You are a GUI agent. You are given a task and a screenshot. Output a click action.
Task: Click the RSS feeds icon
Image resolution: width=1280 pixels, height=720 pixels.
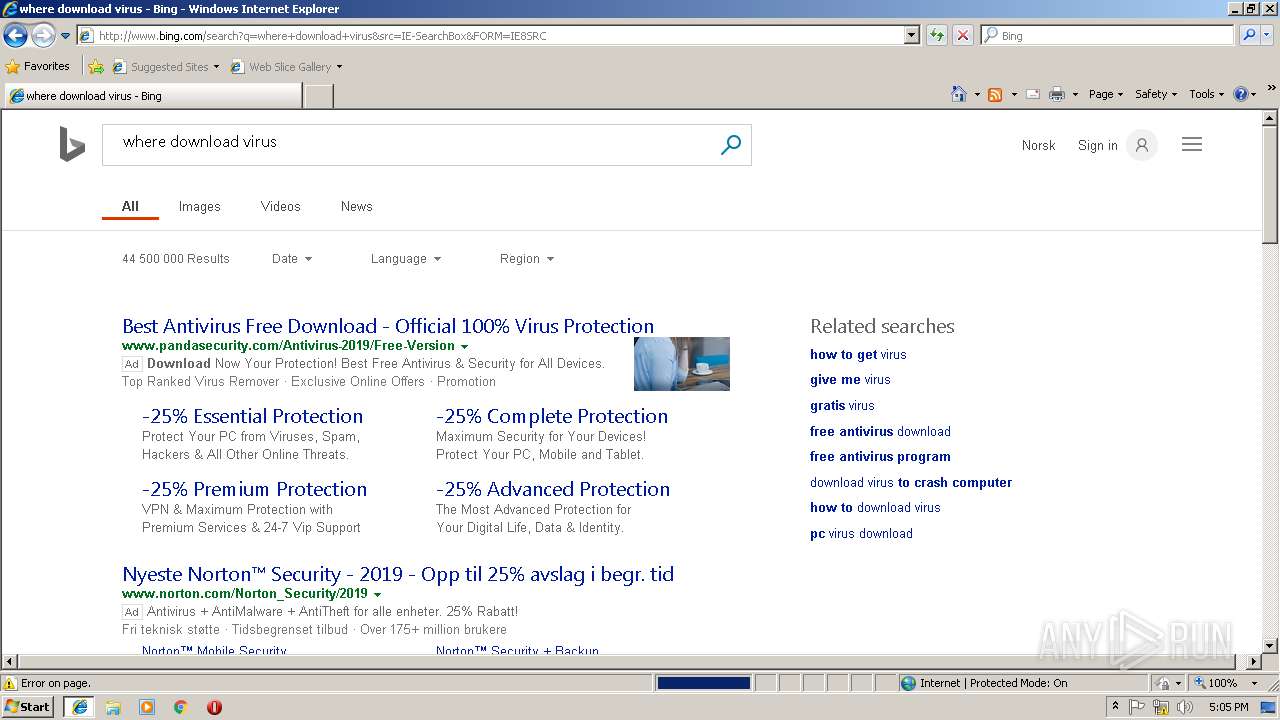995,94
